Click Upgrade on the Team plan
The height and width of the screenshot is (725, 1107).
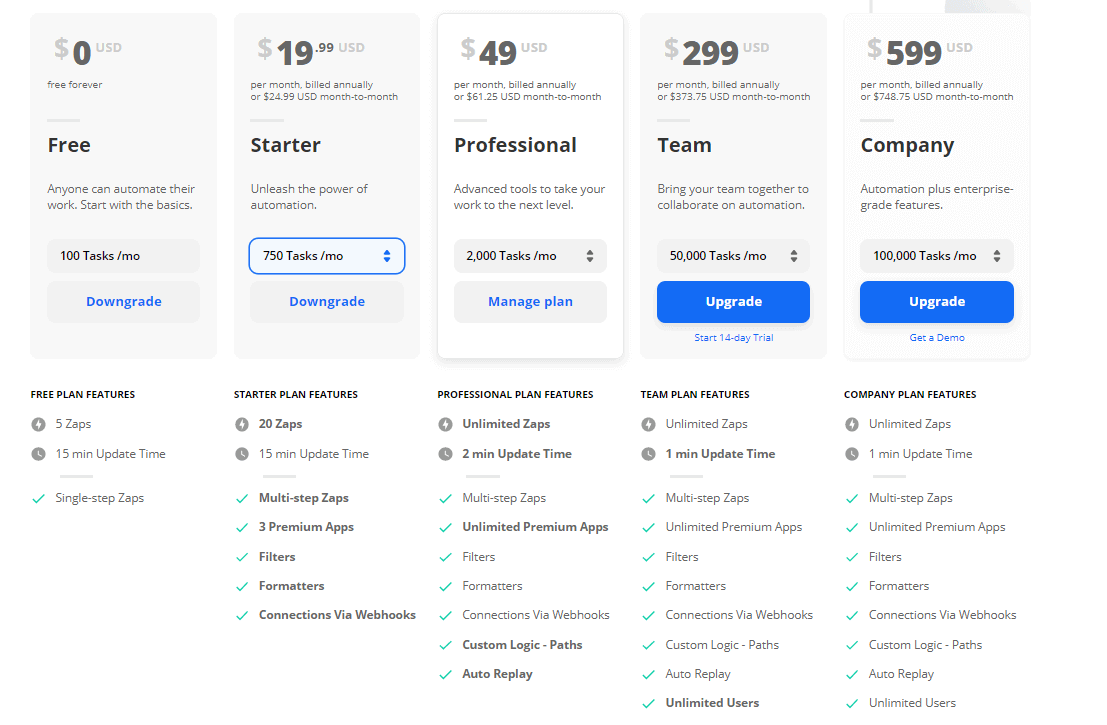734,301
